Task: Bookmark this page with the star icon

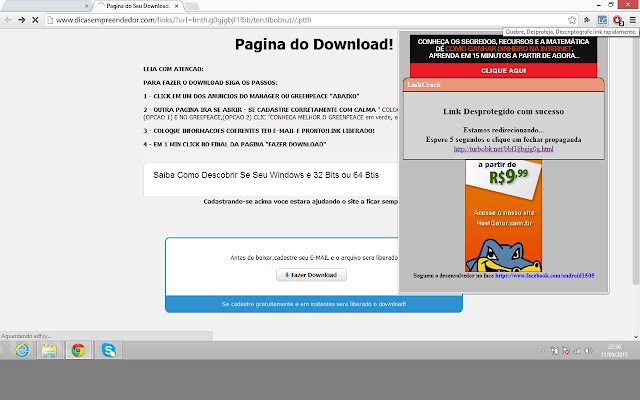Action: [572, 20]
